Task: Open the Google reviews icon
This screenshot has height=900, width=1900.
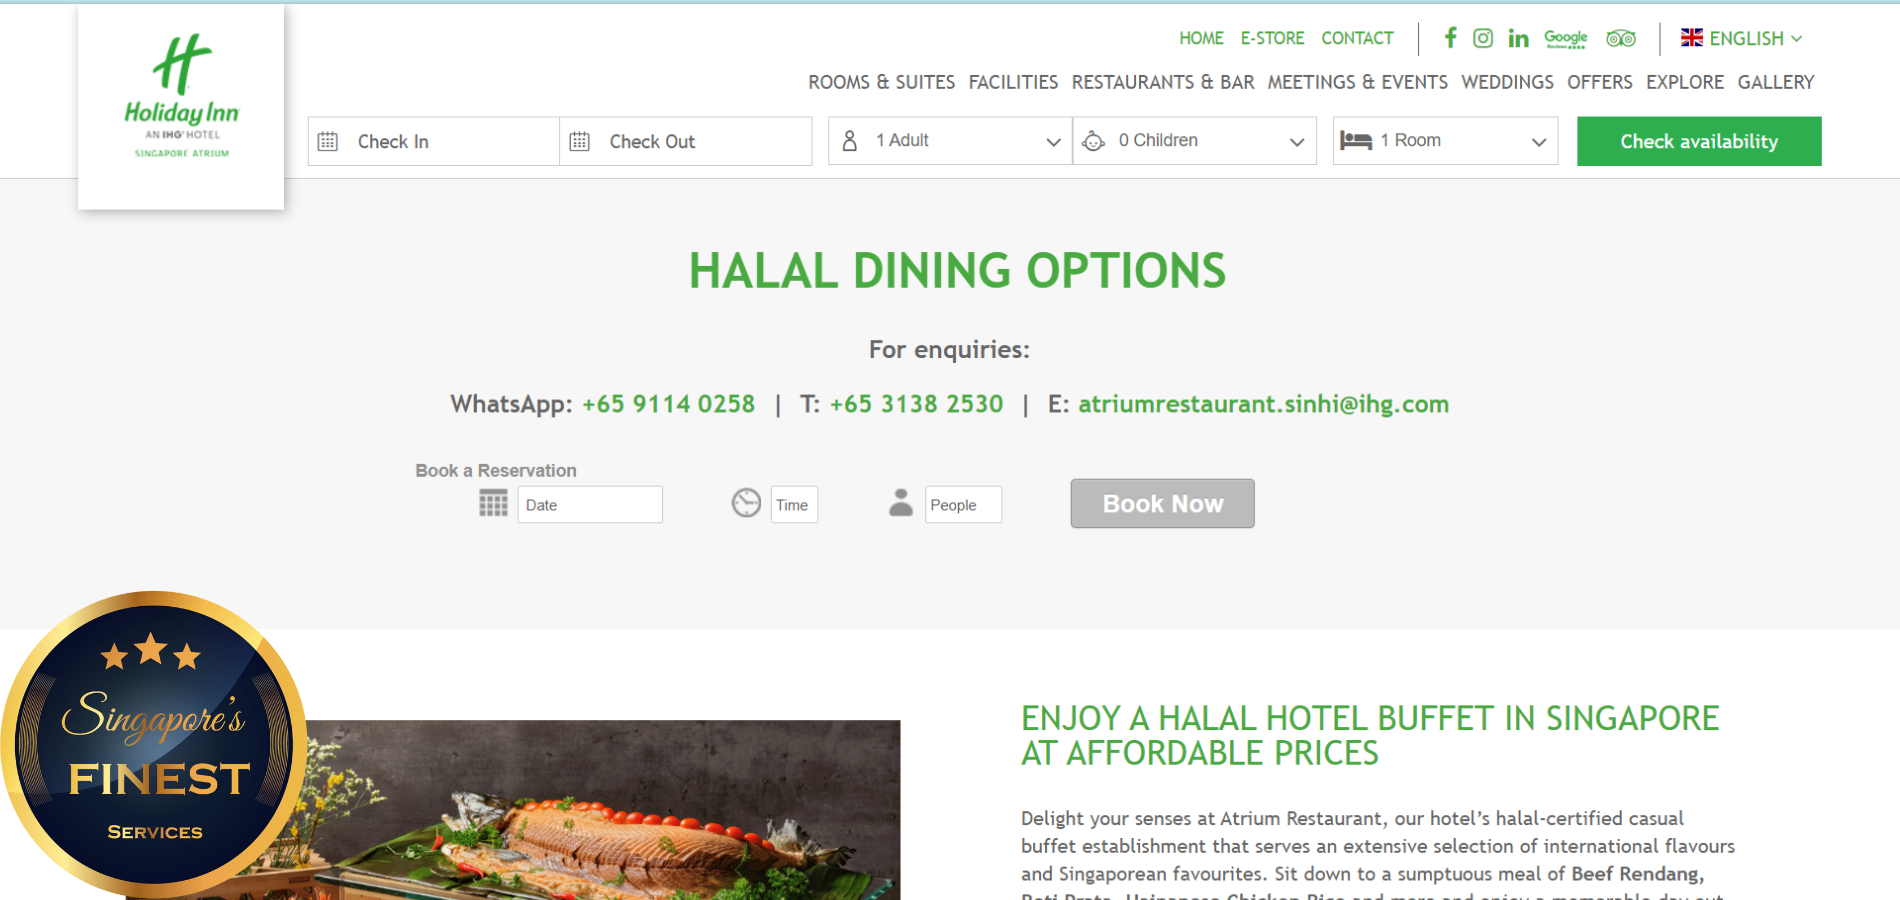Action: (x=1566, y=38)
